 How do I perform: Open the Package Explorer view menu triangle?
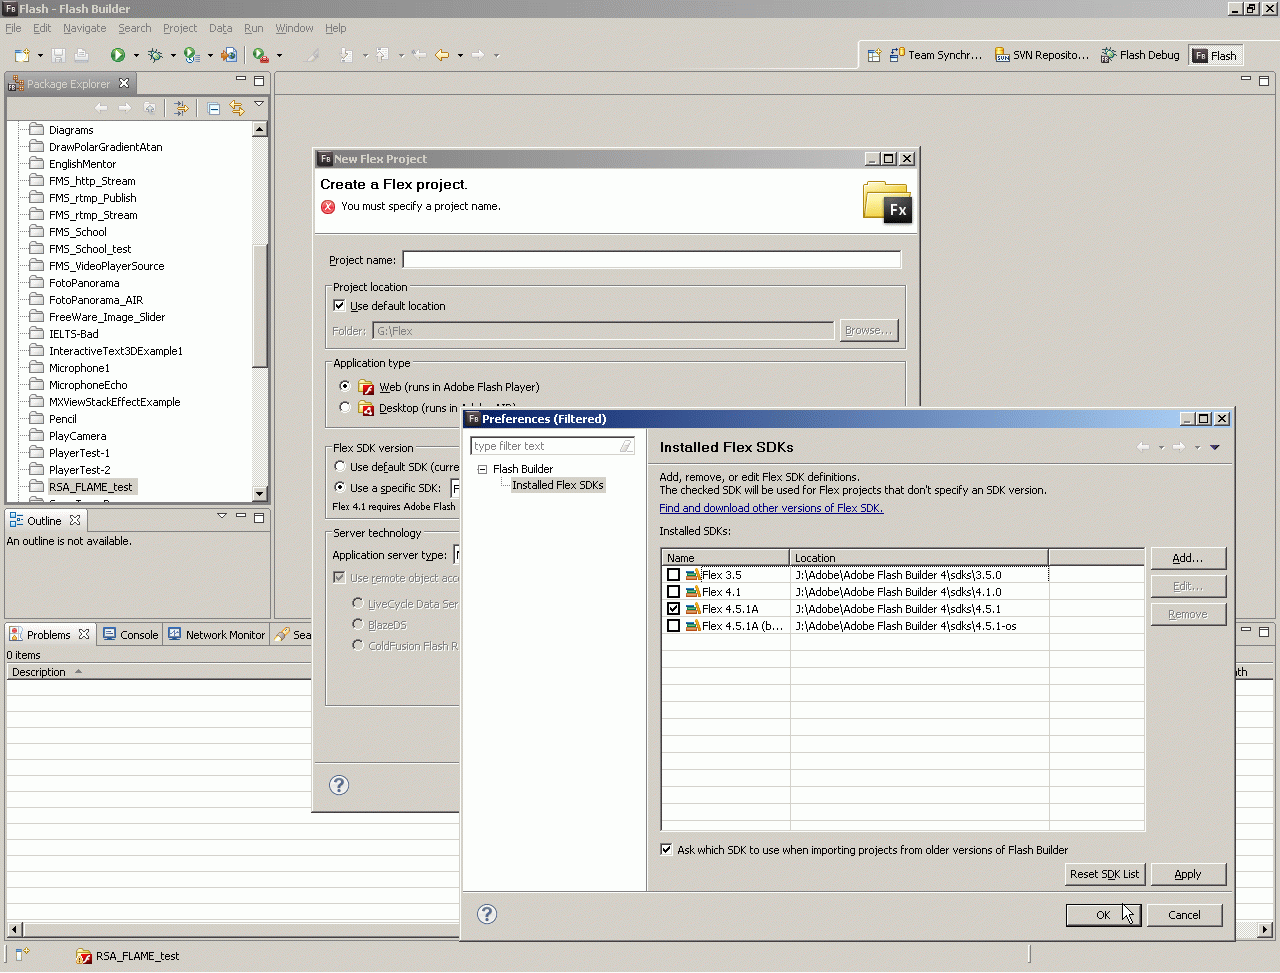point(259,105)
